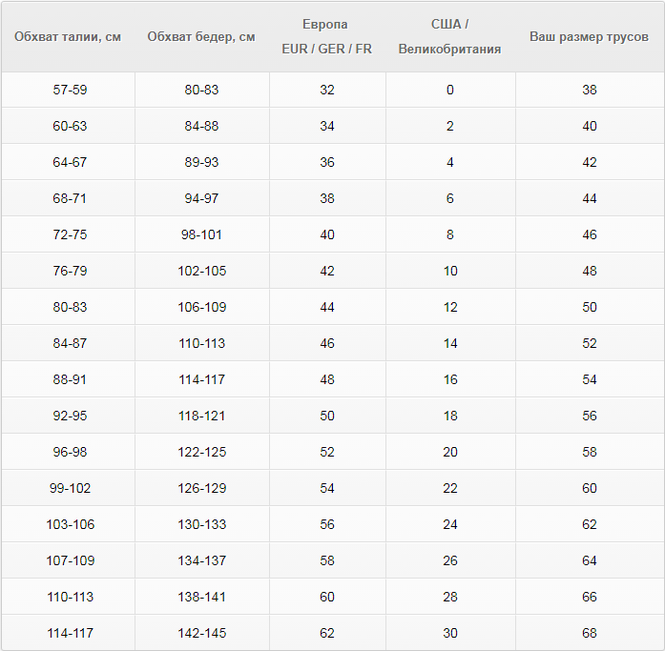Select USA size 16 cell

[x=450, y=380]
